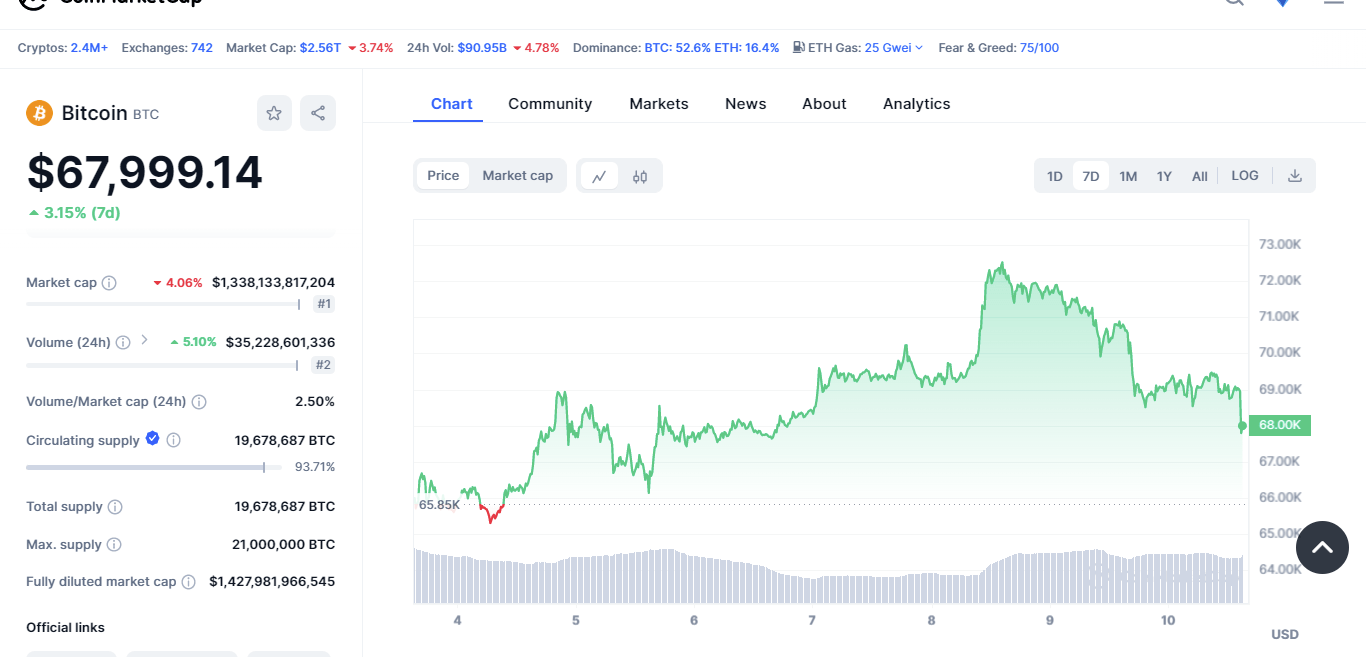Set chart range to All
The image size is (1366, 657).
click(x=1200, y=176)
